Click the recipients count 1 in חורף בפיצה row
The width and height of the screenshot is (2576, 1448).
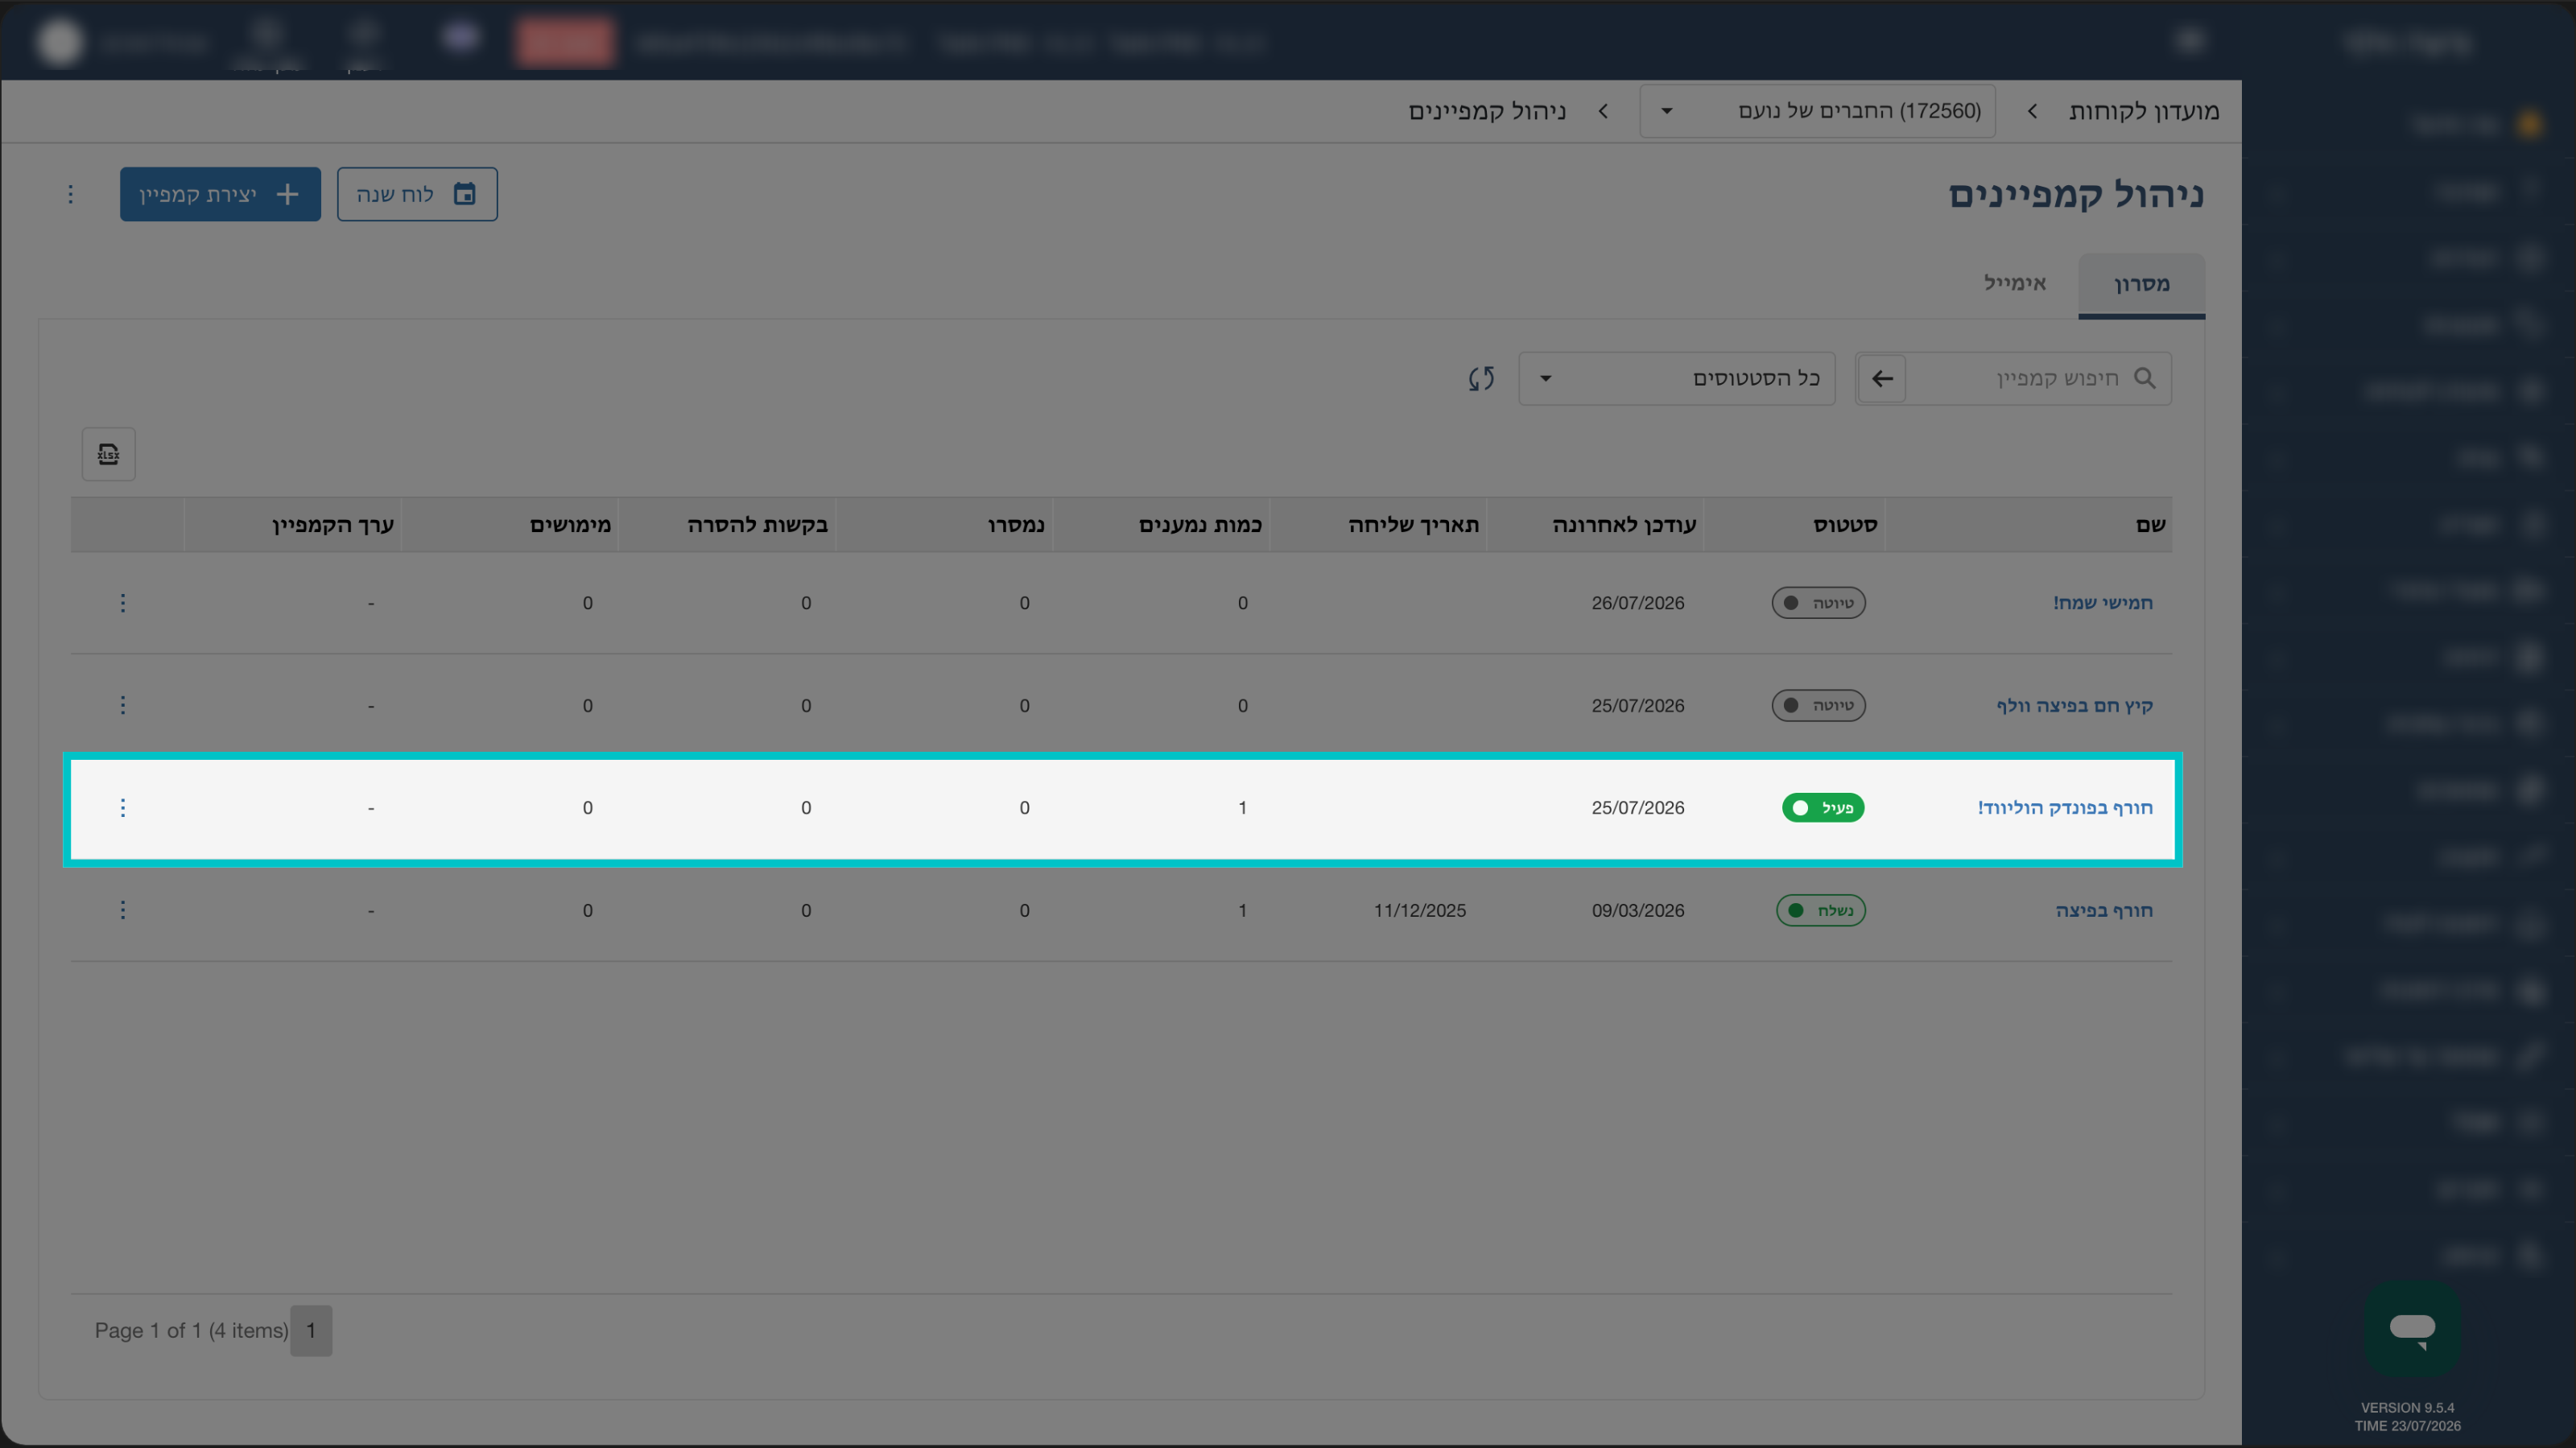coord(1243,910)
